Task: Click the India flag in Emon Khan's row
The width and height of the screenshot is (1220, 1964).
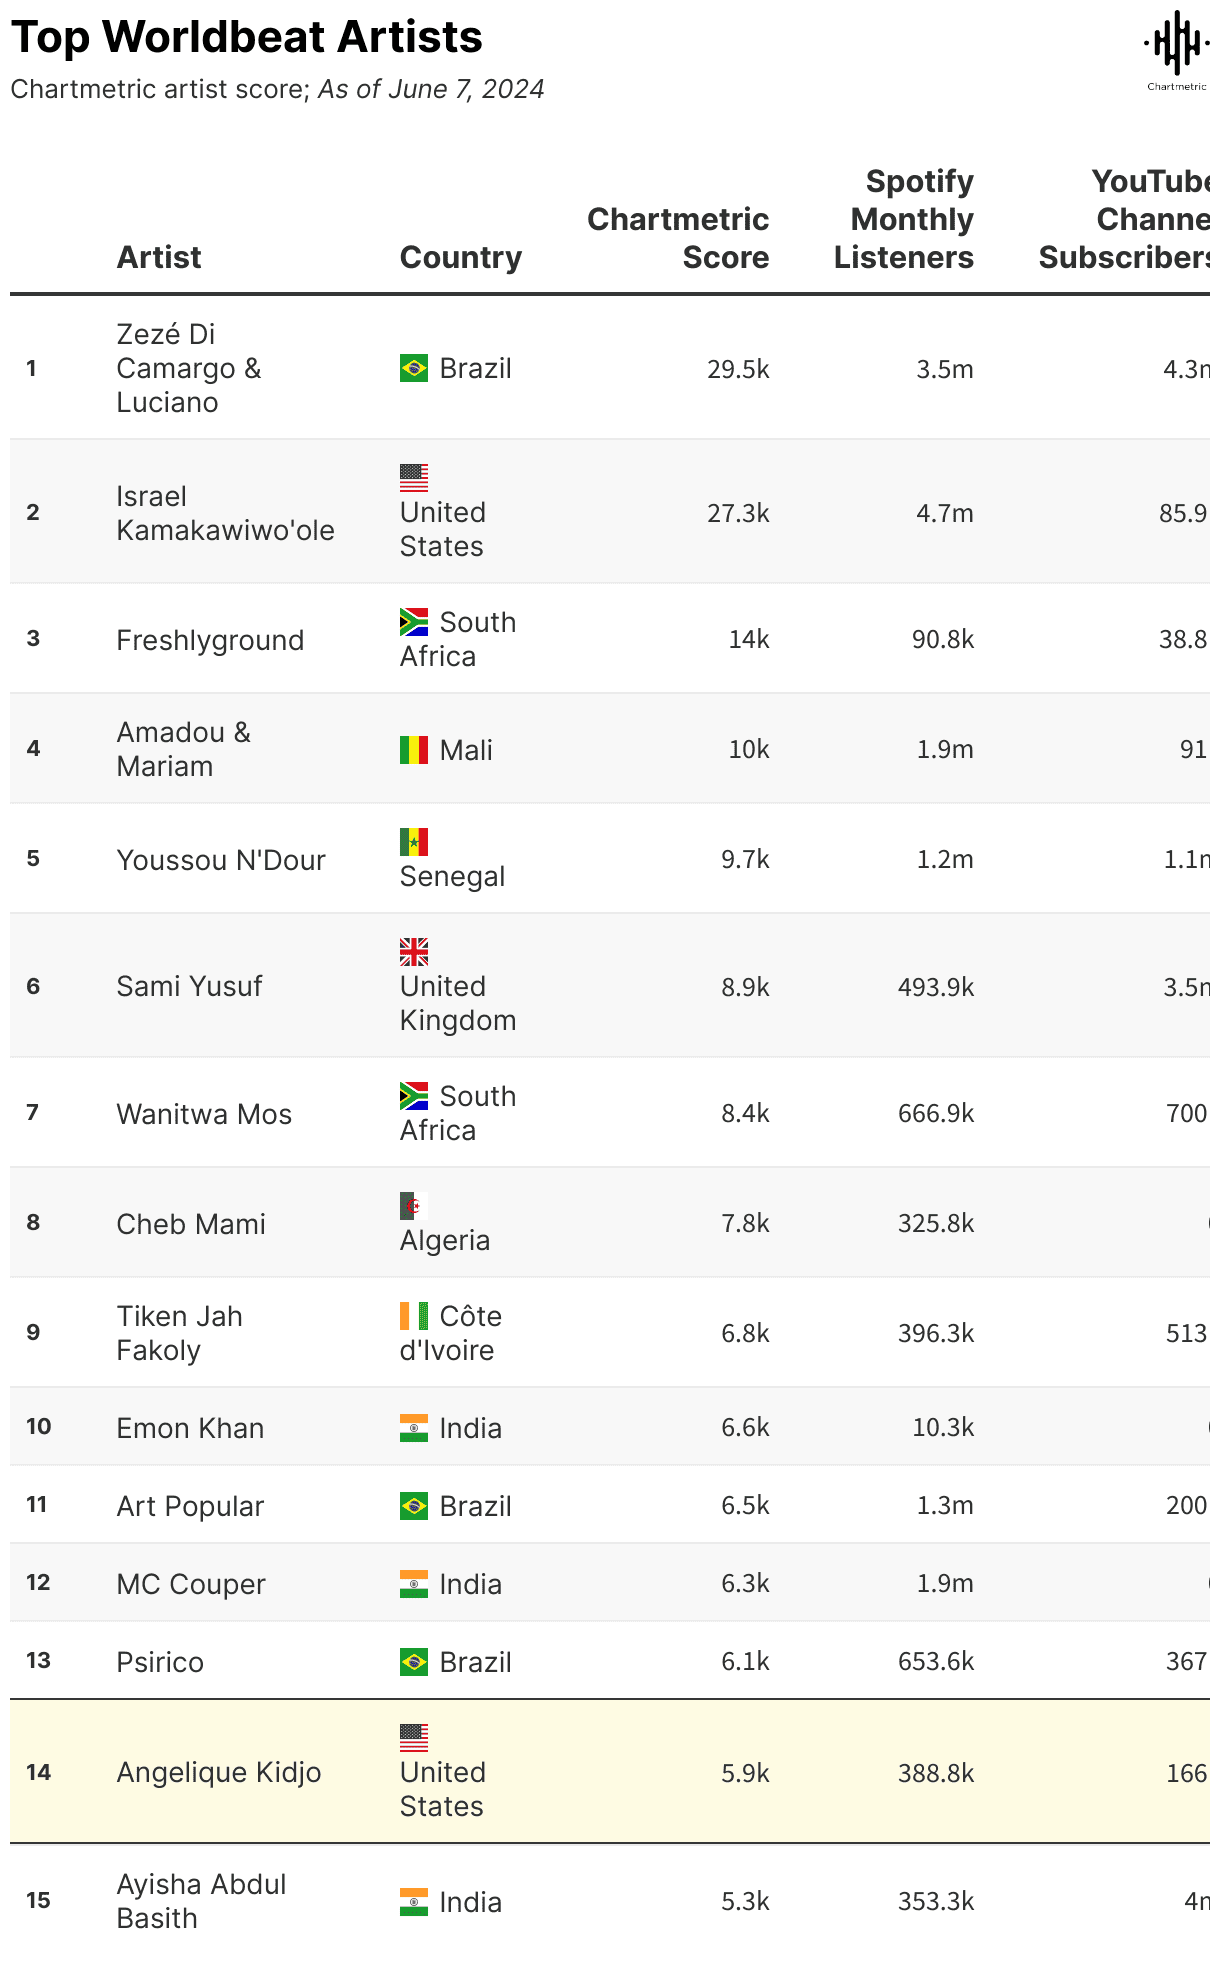Action: pos(413,1428)
